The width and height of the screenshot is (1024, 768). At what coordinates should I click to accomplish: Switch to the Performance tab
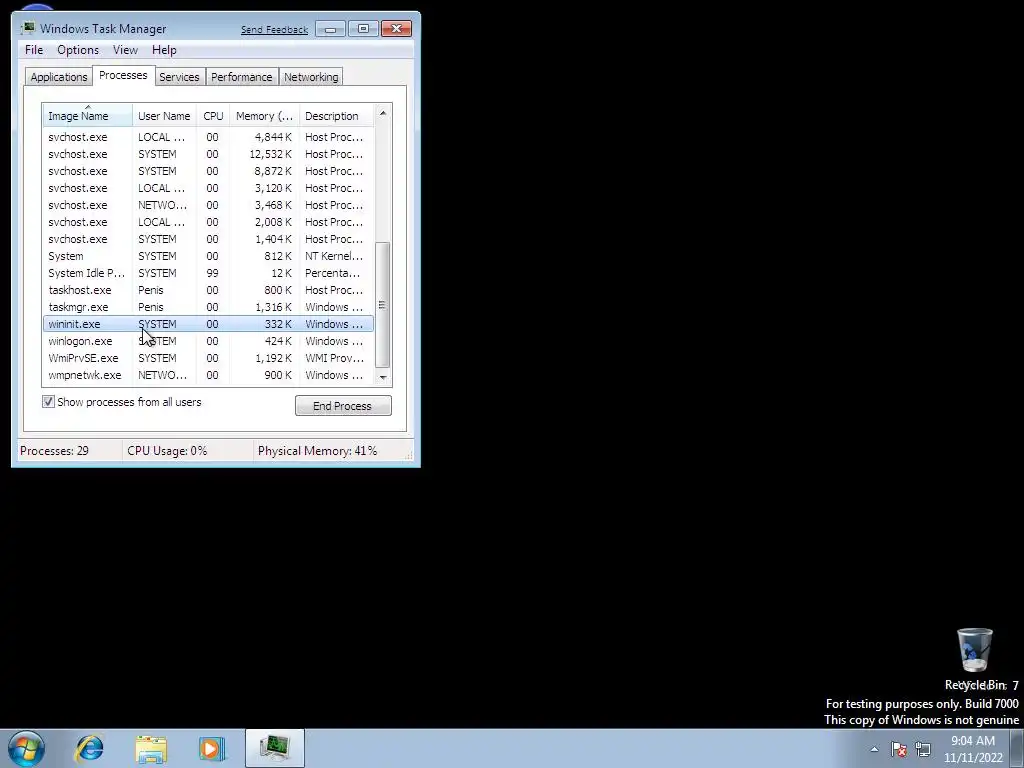(x=242, y=76)
